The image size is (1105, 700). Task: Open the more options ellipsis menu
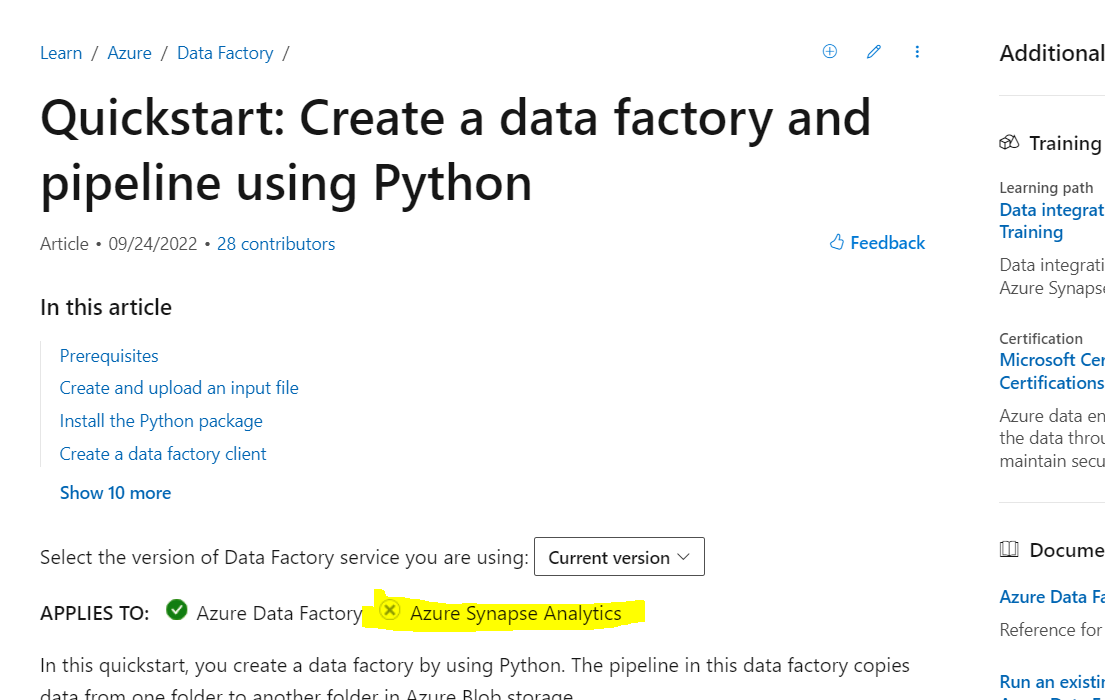[x=917, y=51]
